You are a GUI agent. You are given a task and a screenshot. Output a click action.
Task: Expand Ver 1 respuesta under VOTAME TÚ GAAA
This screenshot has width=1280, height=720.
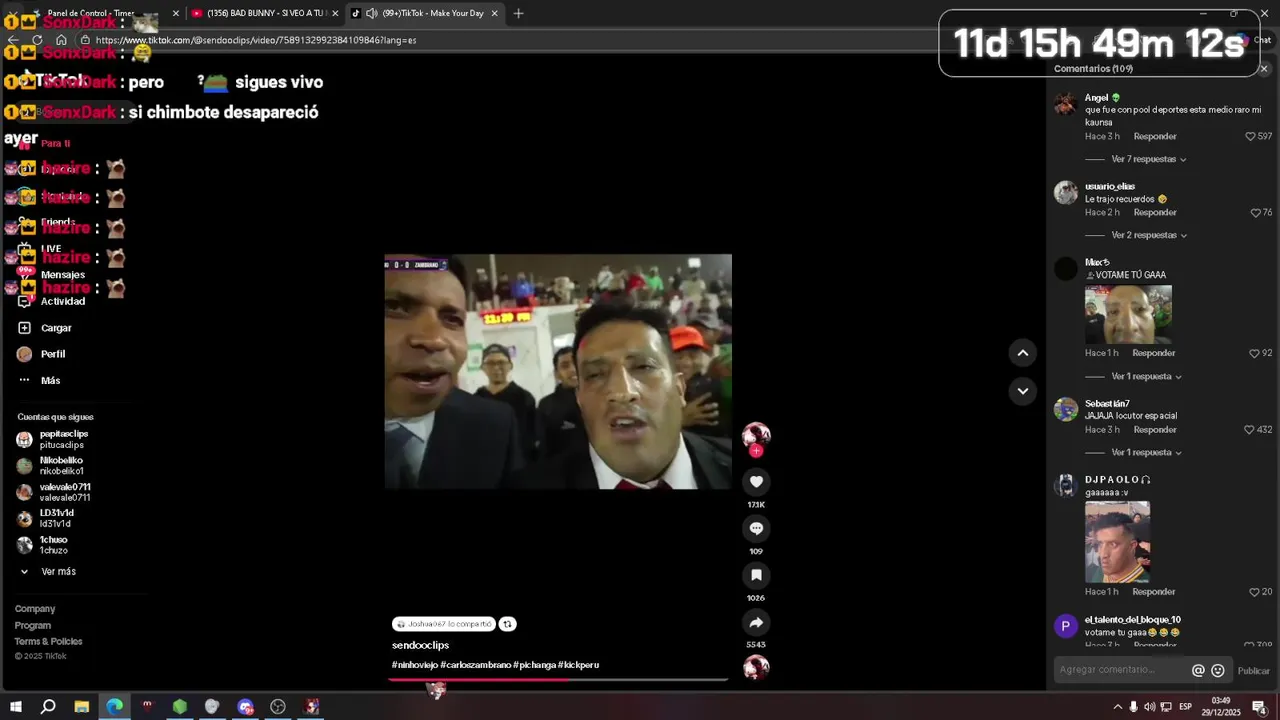tap(1147, 377)
